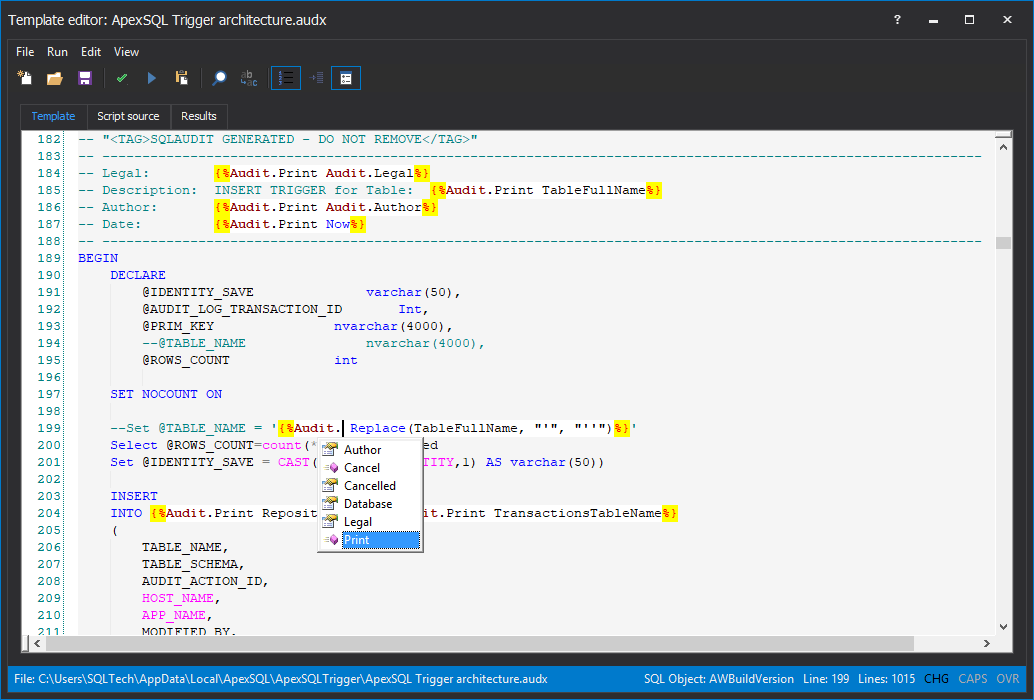Open the Run menu
1034x700 pixels.
coord(57,52)
